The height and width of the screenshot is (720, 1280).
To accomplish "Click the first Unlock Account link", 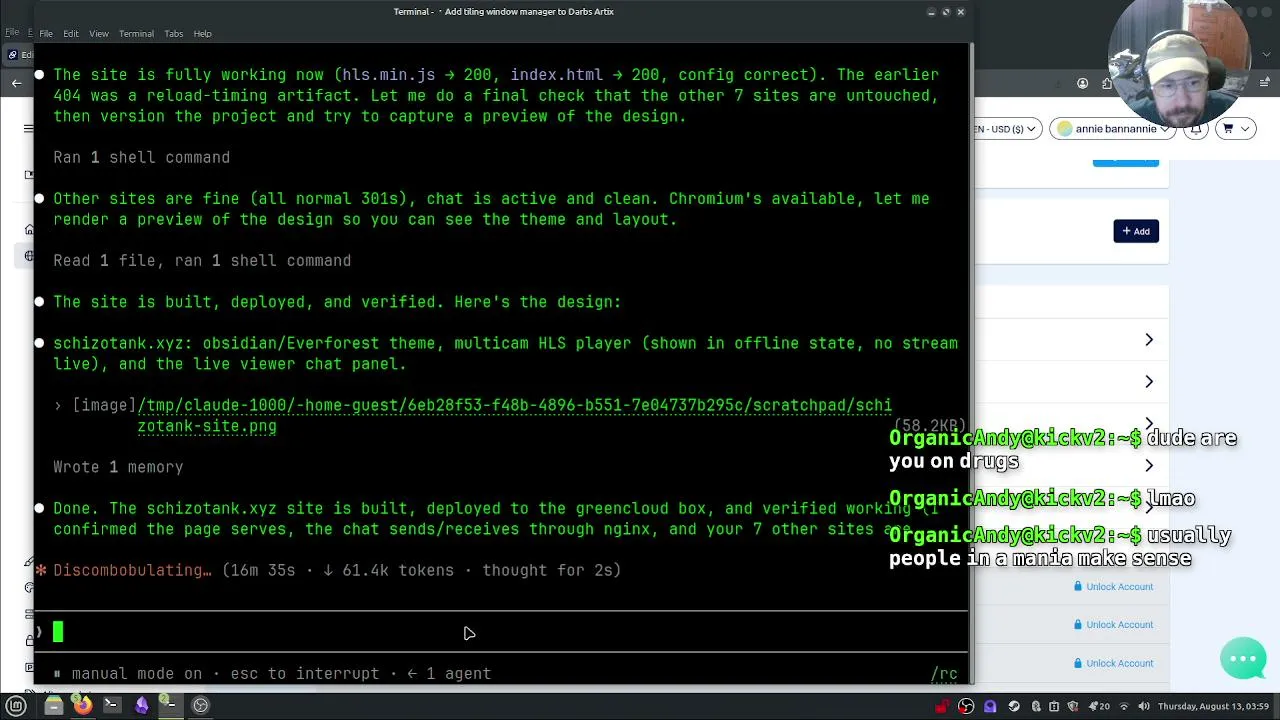I will point(1113,587).
